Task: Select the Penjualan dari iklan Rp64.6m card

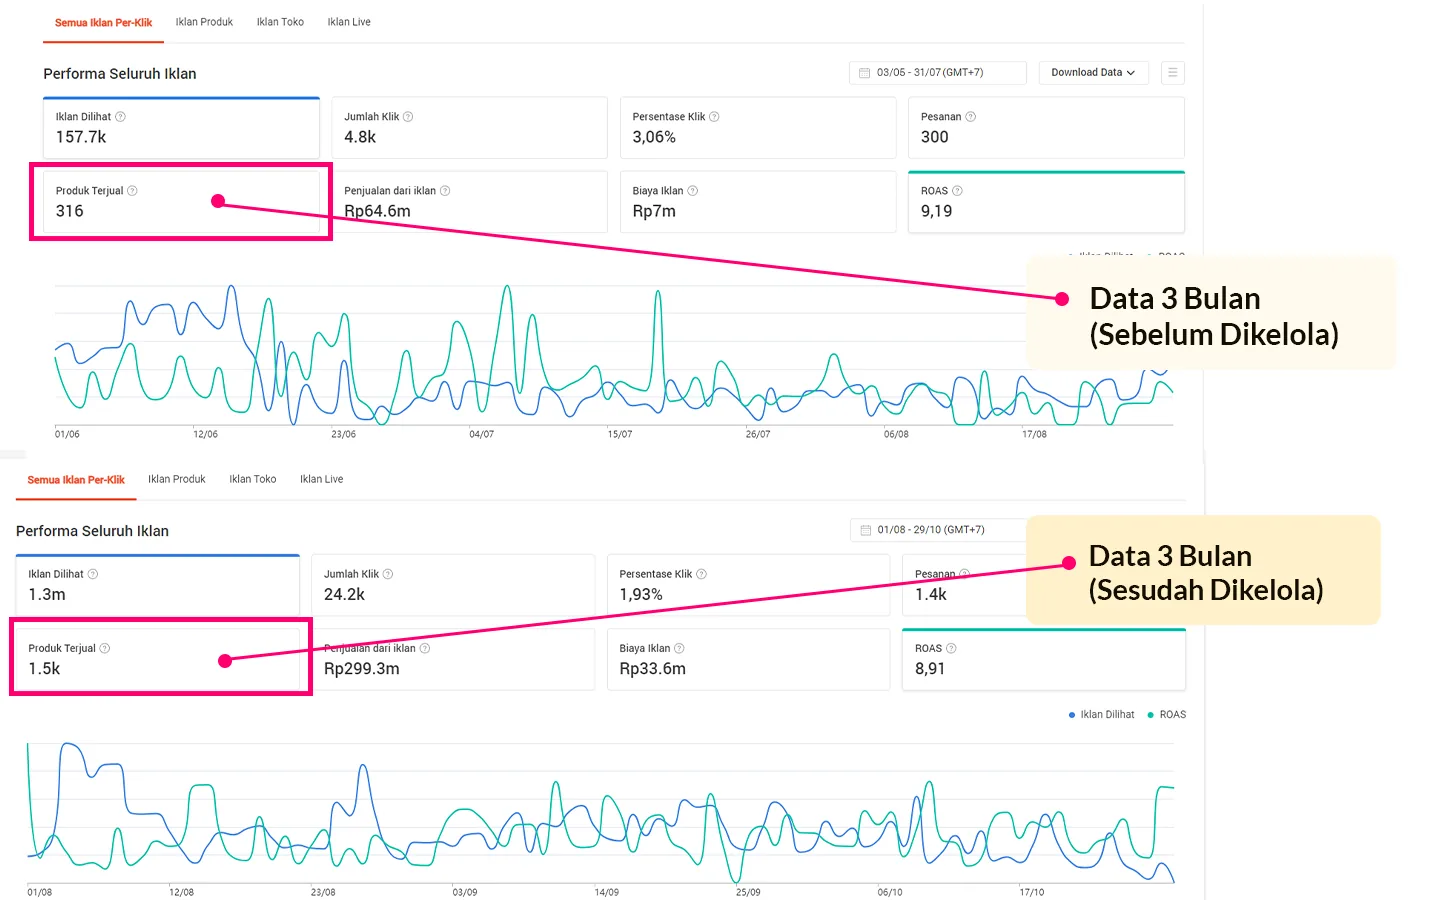Action: [470, 202]
